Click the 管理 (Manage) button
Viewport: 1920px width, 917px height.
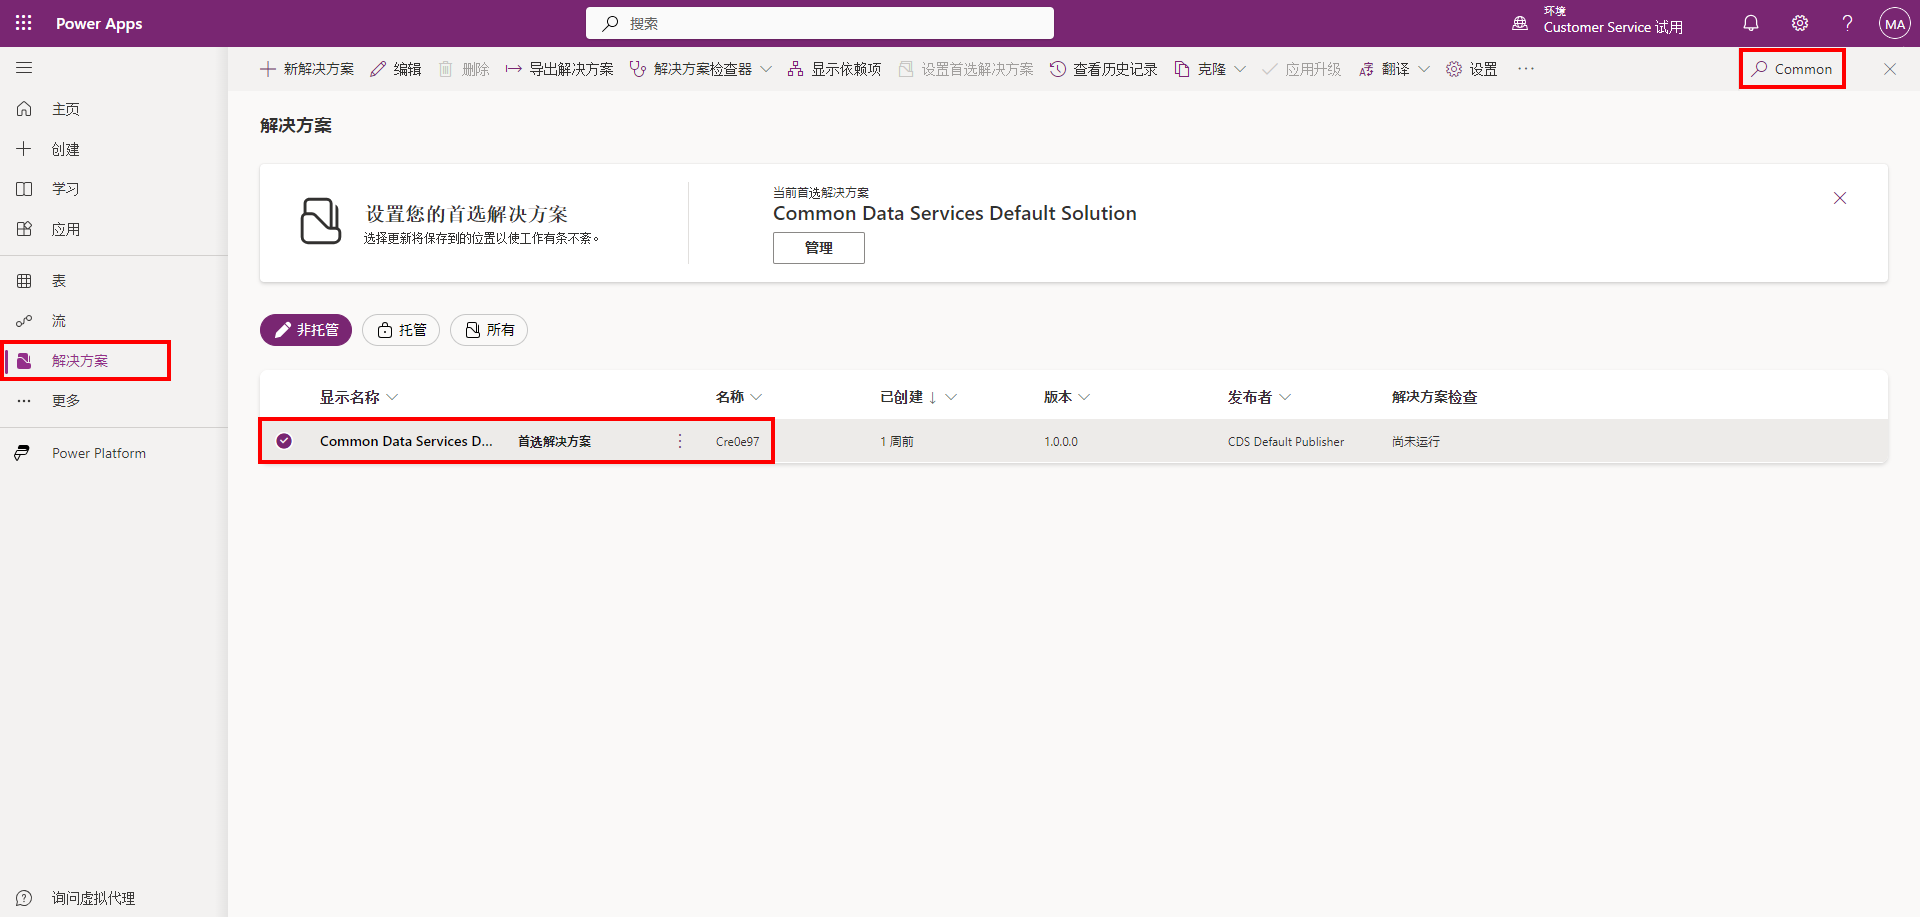[818, 247]
